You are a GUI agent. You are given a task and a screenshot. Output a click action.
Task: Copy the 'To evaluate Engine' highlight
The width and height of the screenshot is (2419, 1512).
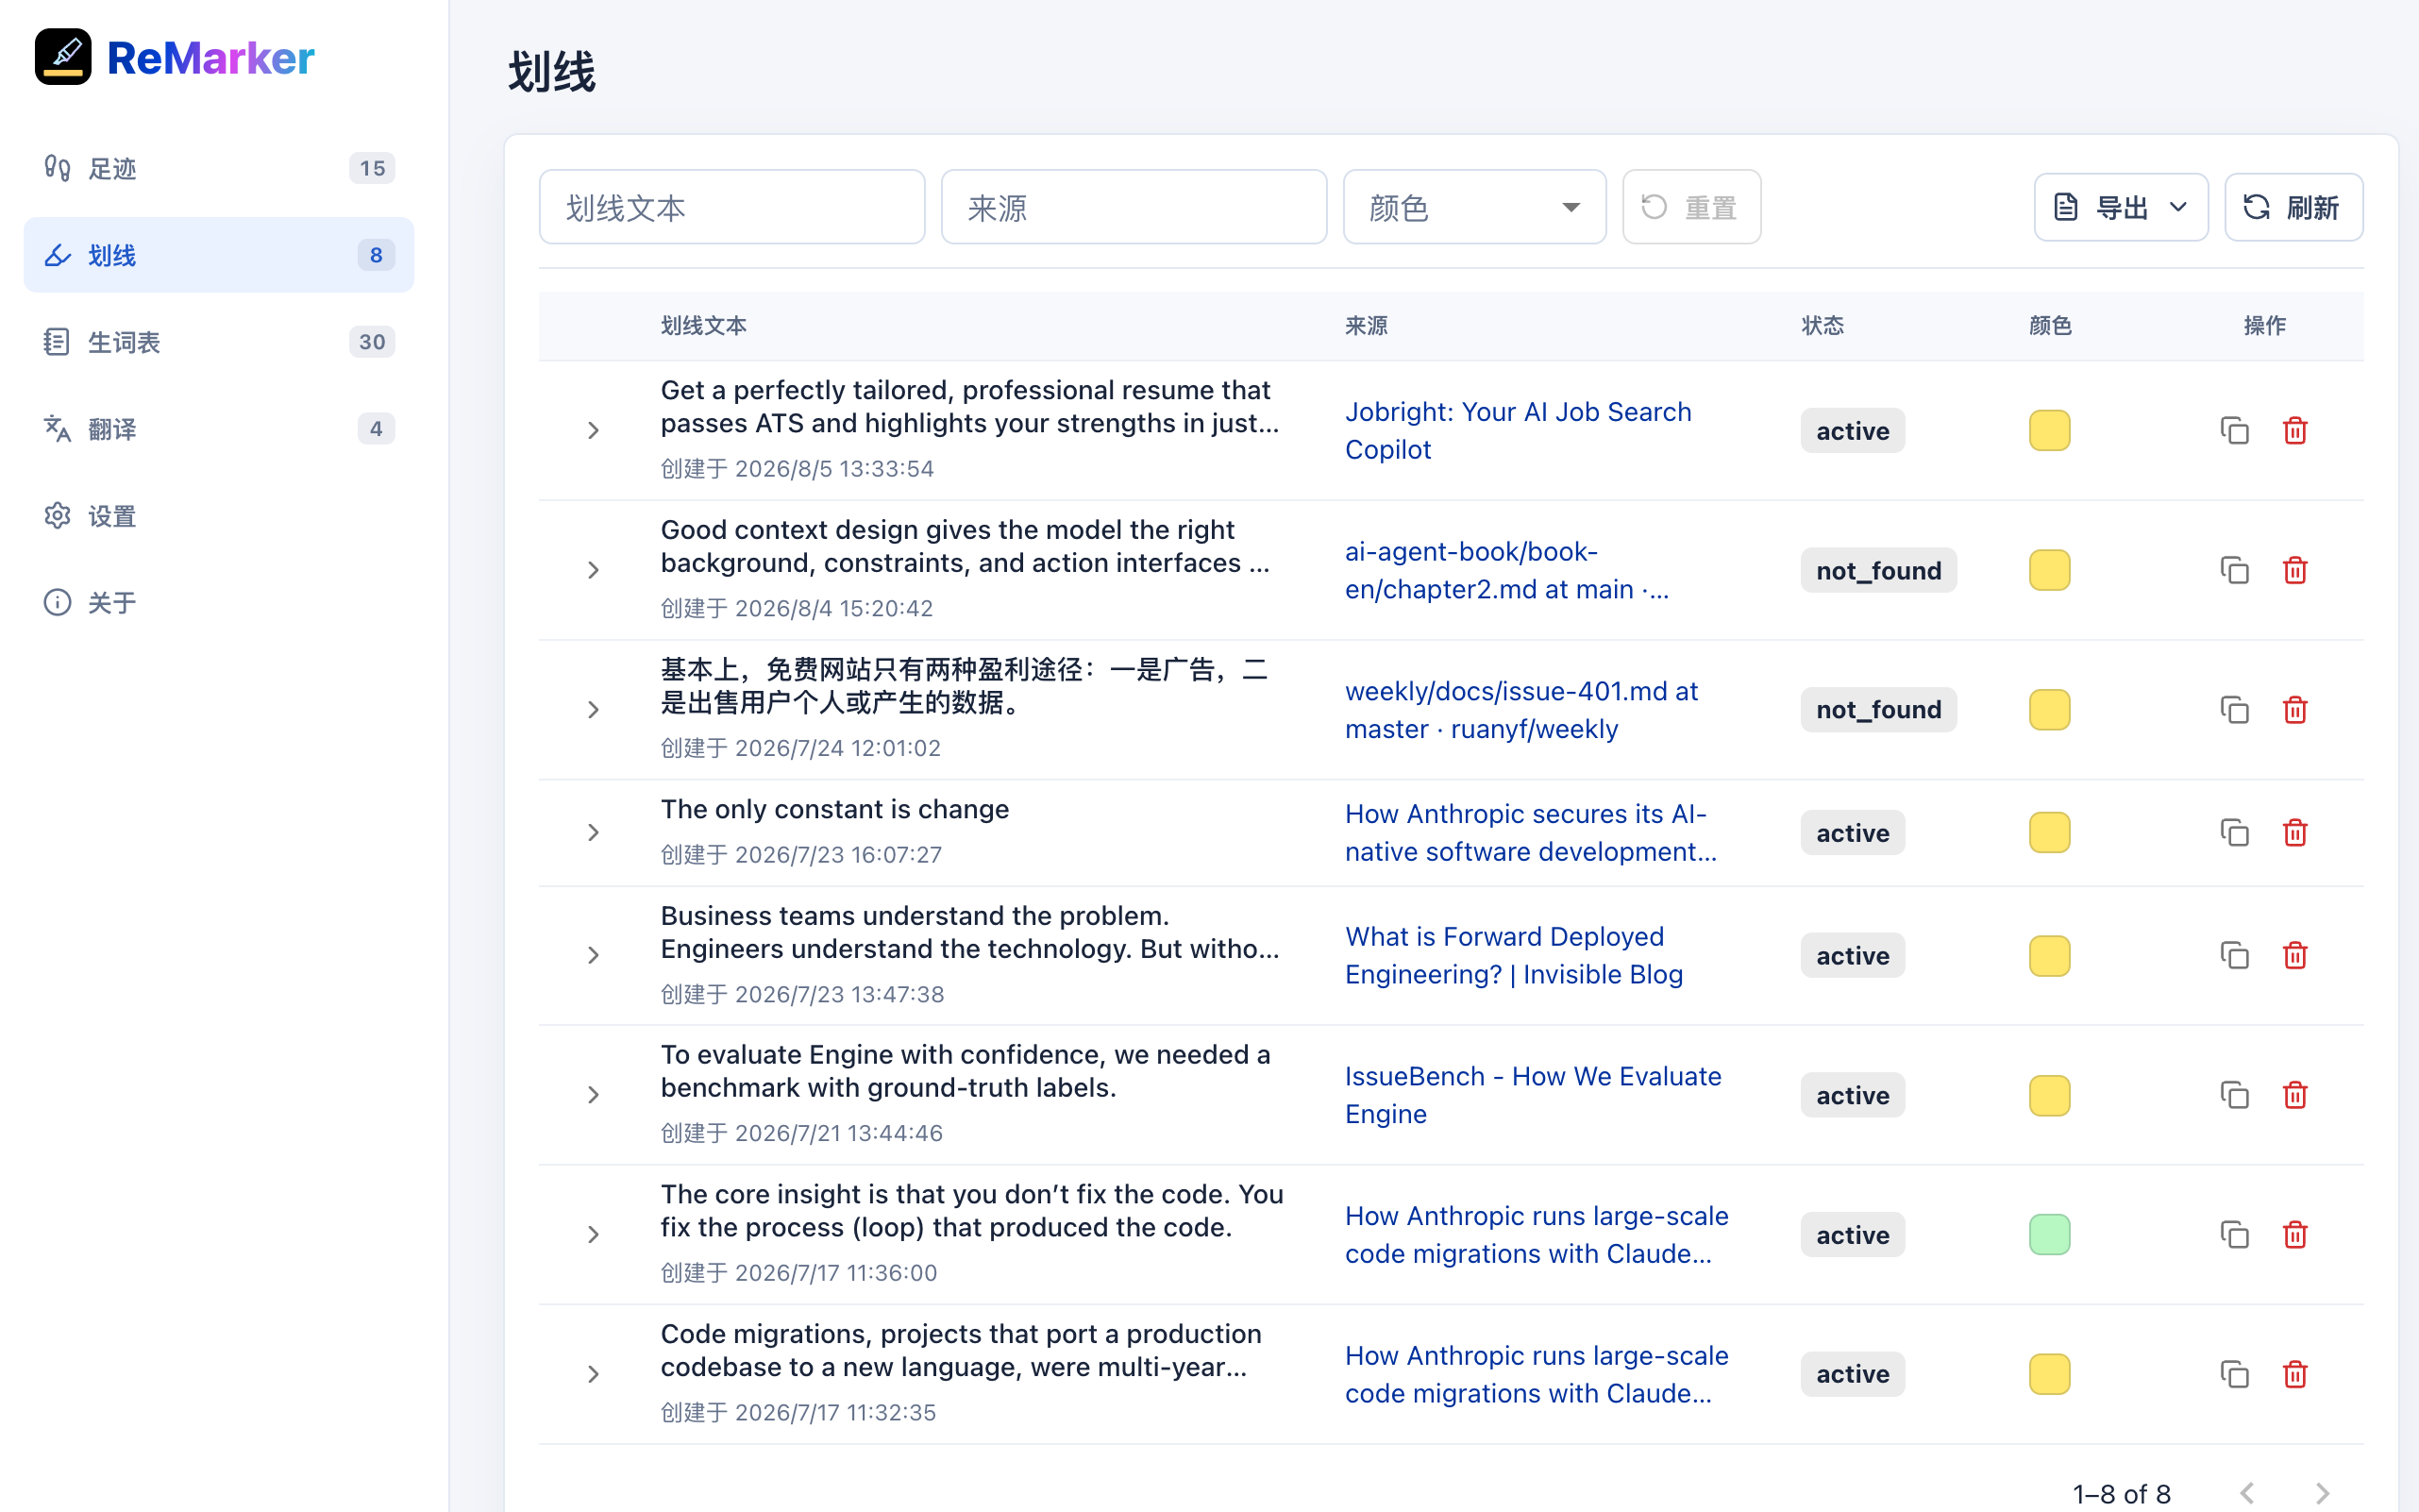coord(2234,1095)
